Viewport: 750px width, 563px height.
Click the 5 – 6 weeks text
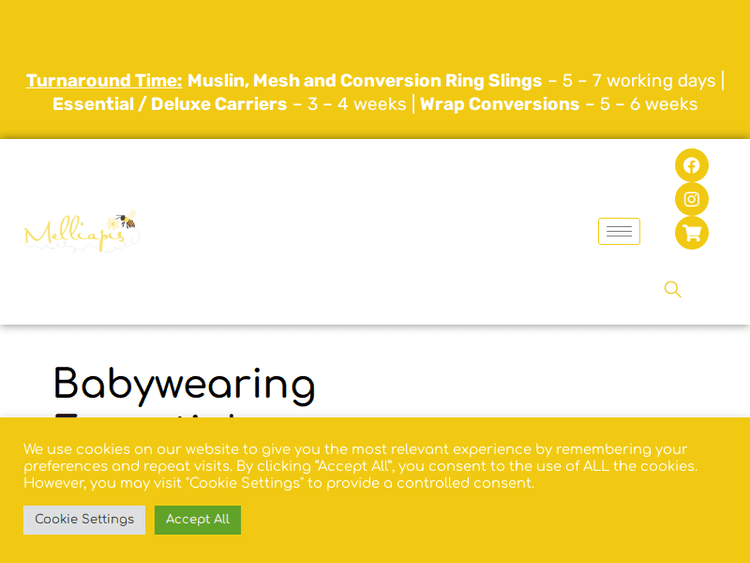point(649,104)
